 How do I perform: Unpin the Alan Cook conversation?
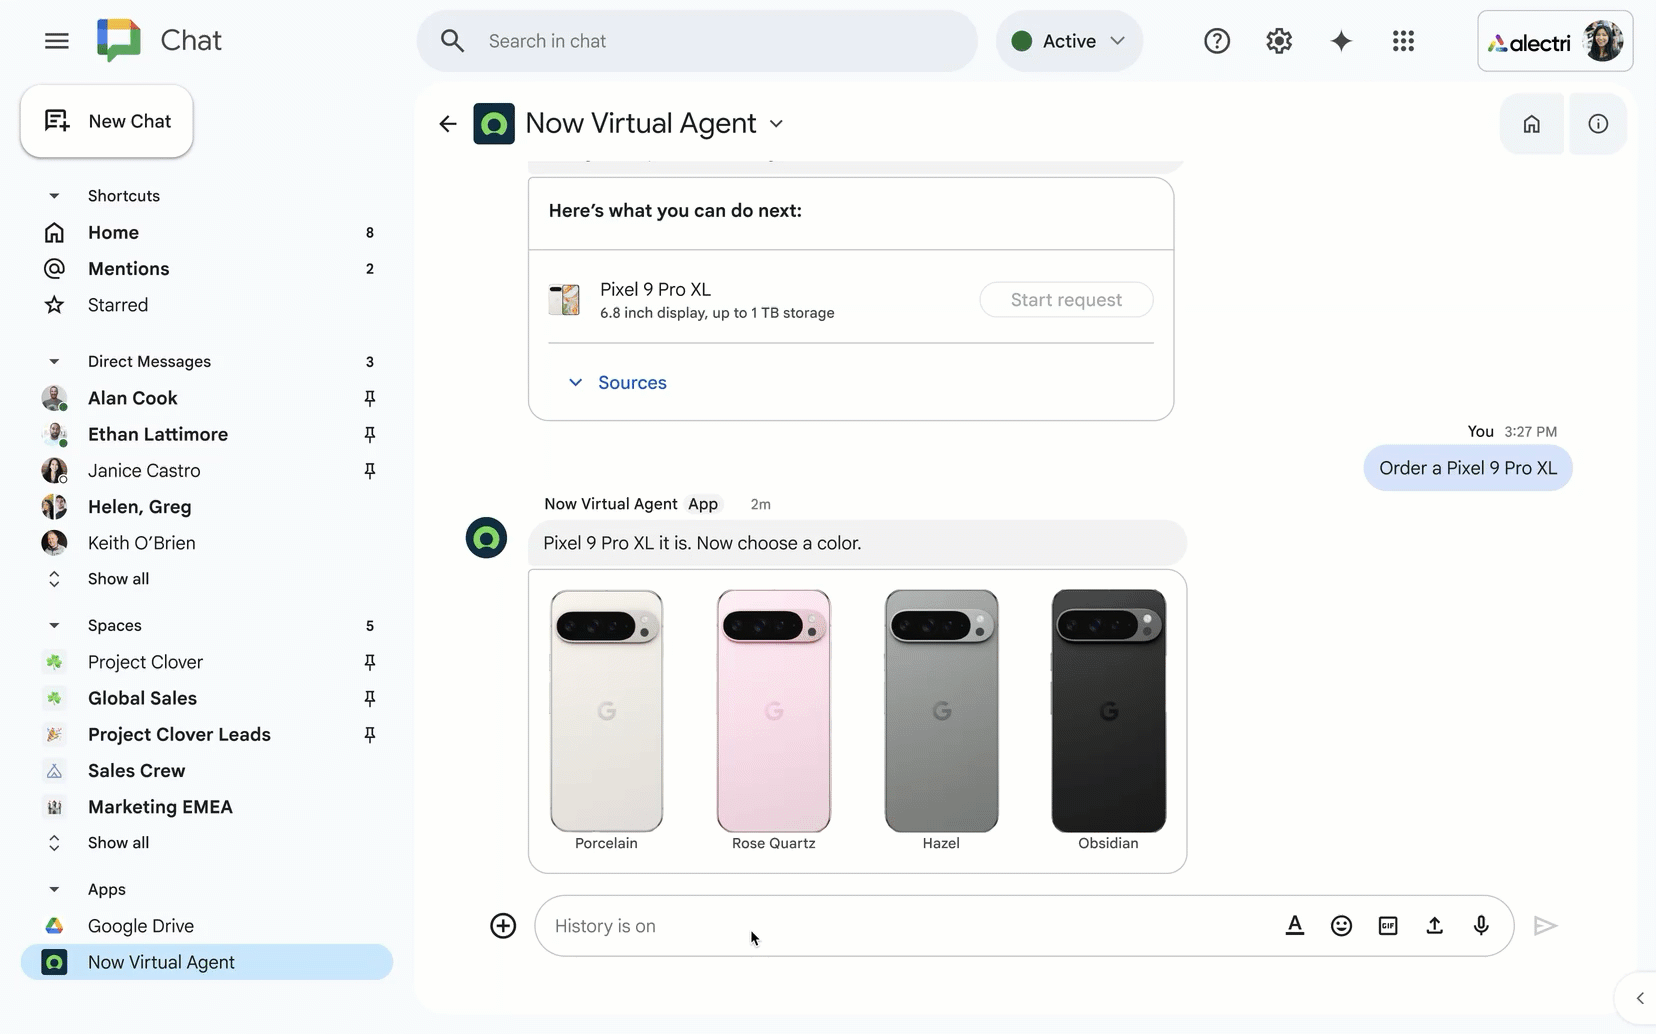click(370, 398)
